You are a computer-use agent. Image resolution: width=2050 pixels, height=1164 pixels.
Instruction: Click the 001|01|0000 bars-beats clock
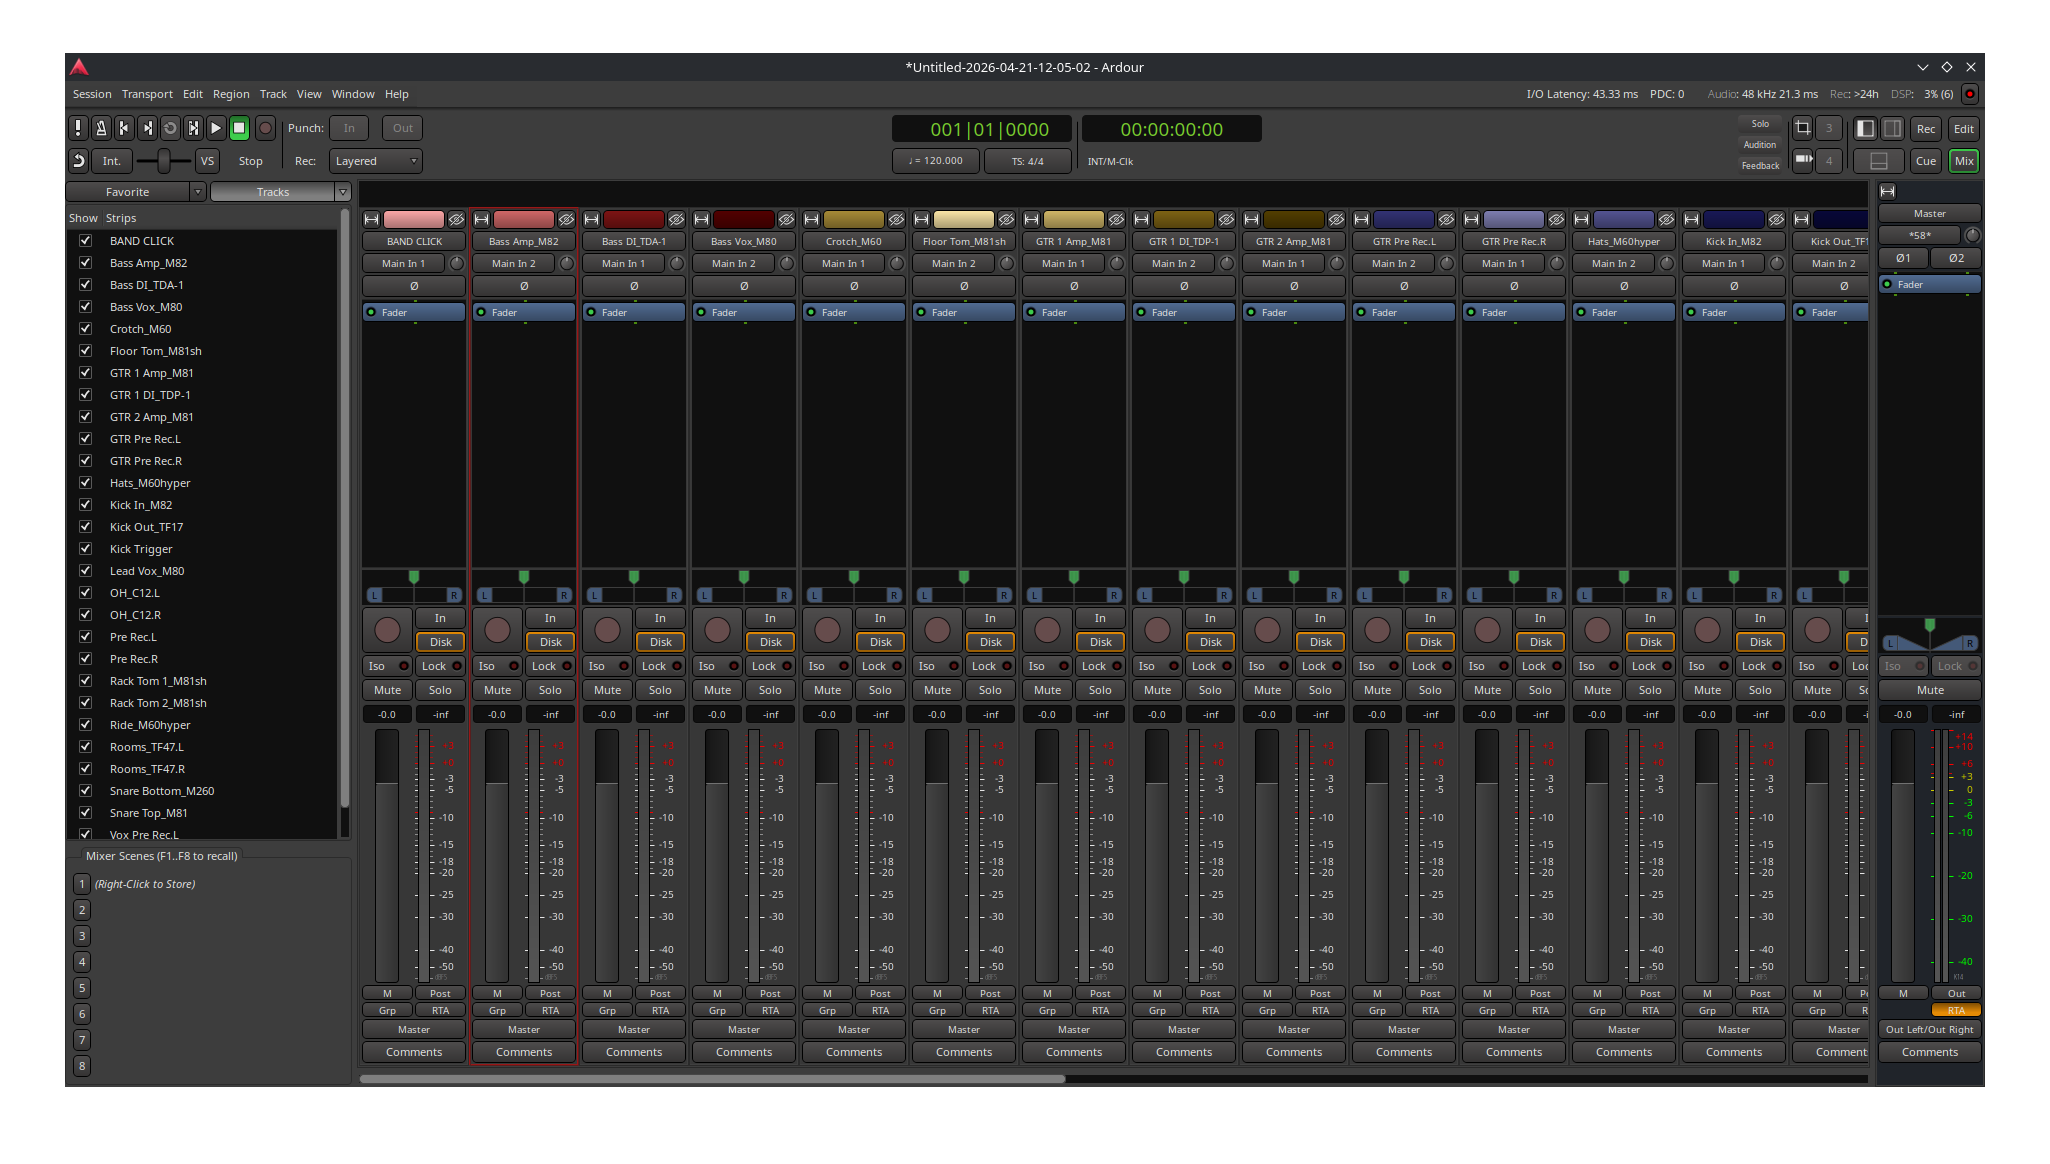[x=982, y=129]
